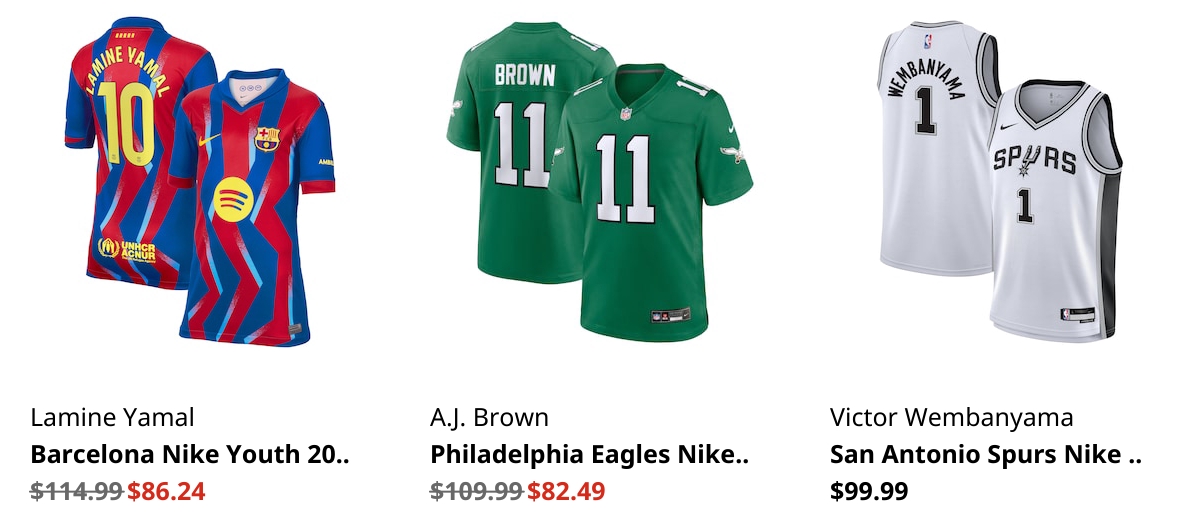Click the crossed-out $114.99 original price
The height and width of the screenshot is (530, 1200).
tap(77, 491)
